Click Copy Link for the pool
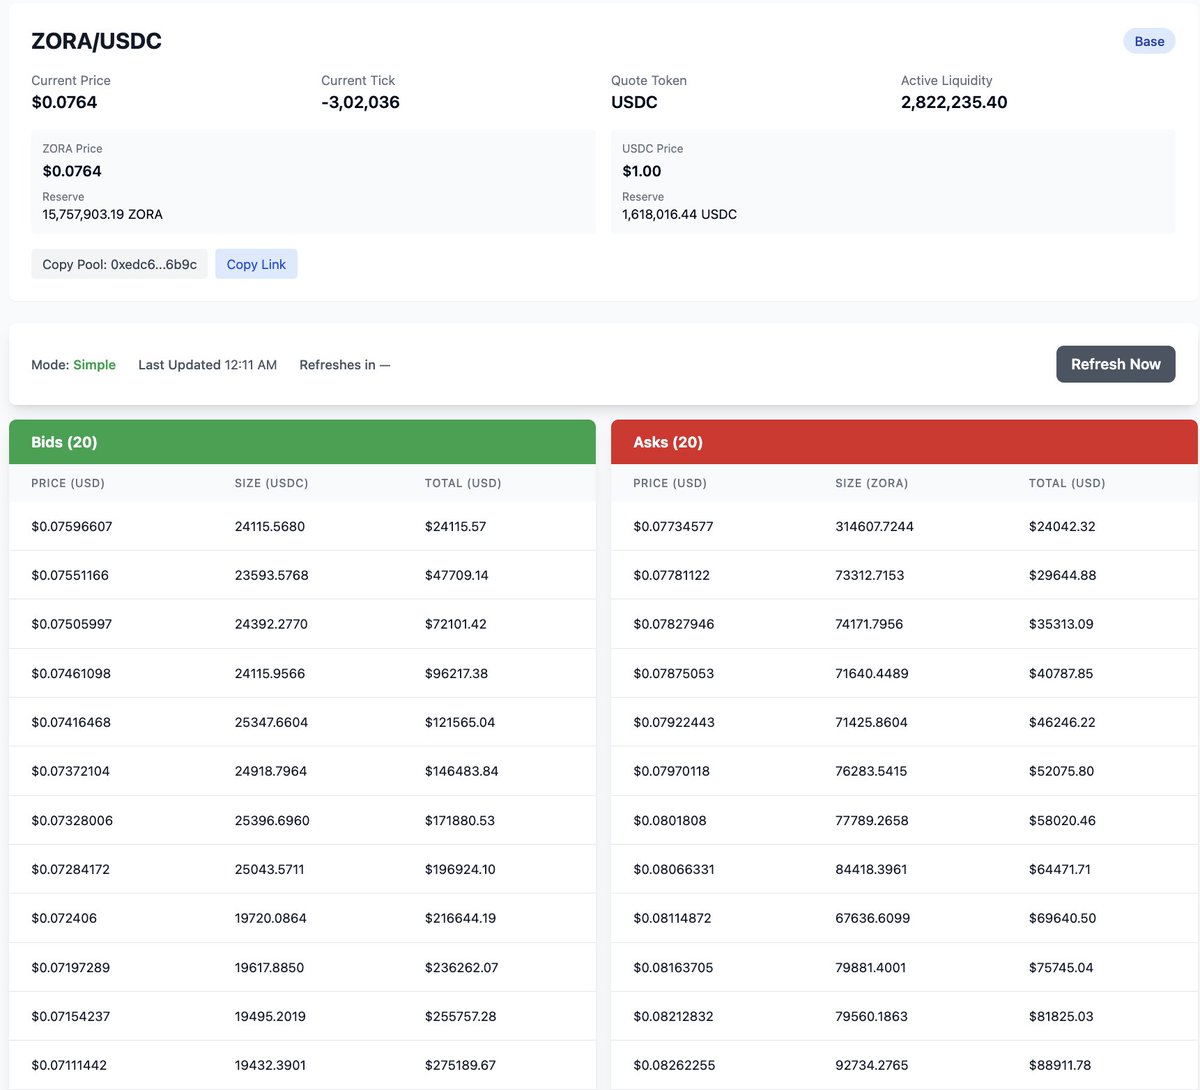 coord(256,263)
